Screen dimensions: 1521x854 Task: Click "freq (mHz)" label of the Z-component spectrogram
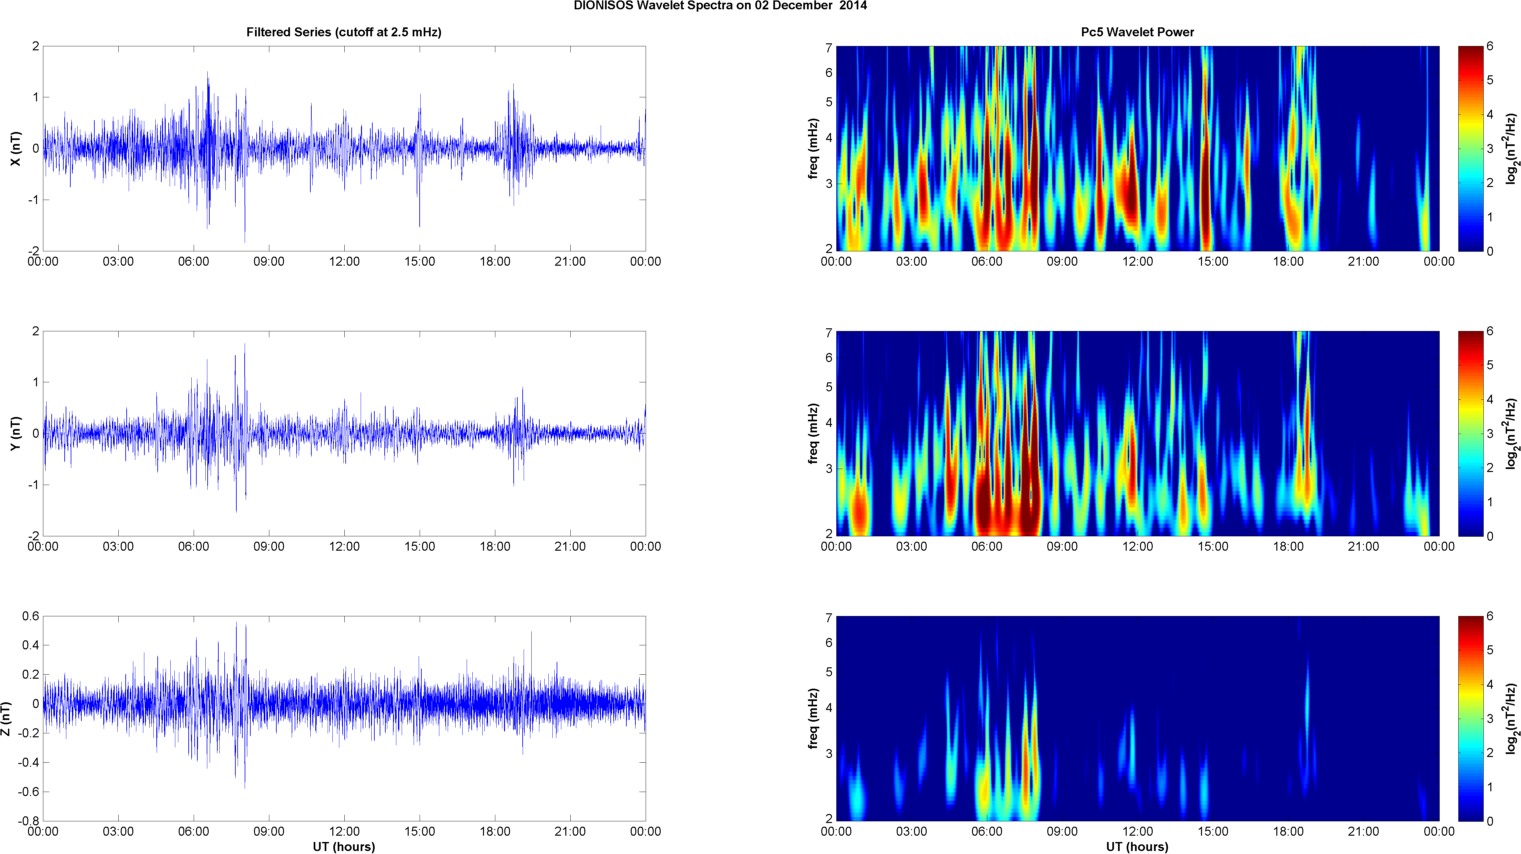coord(814,719)
